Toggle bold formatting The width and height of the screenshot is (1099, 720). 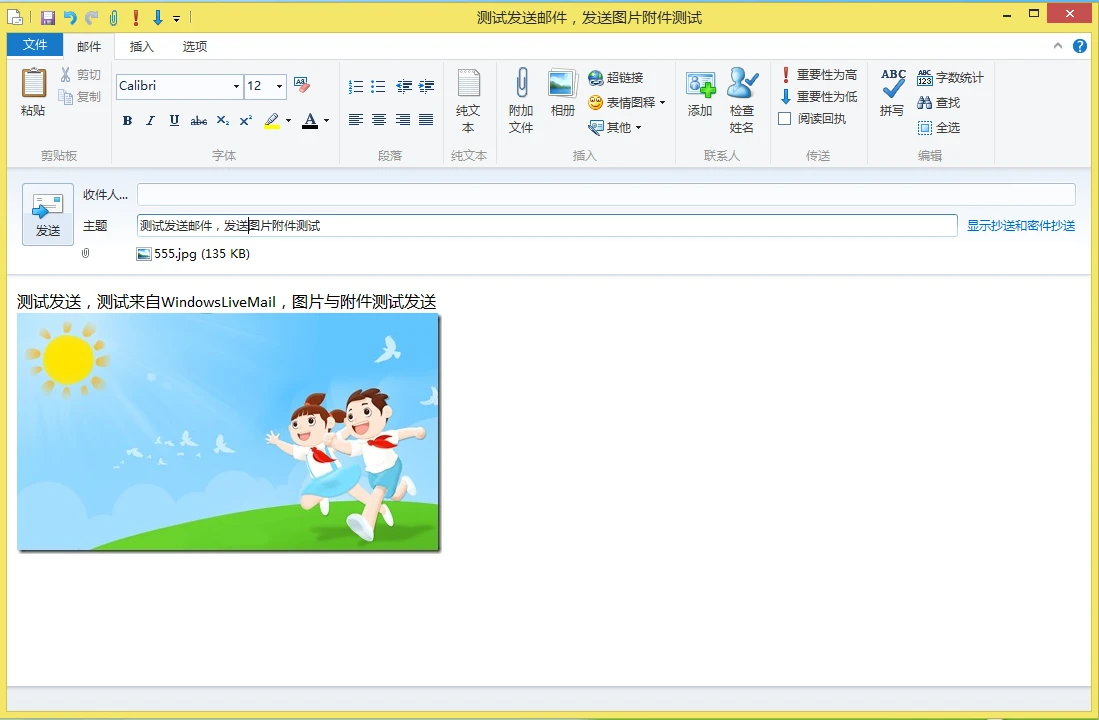point(127,121)
